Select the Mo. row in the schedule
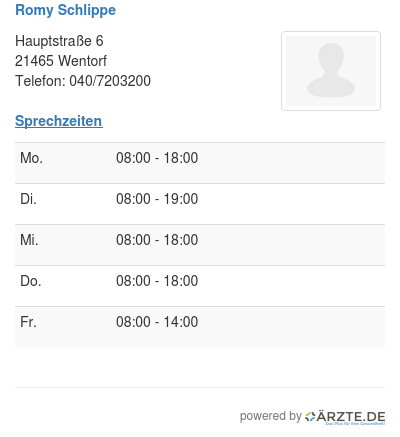This screenshot has height=437, width=400. pyautogui.click(x=200, y=163)
